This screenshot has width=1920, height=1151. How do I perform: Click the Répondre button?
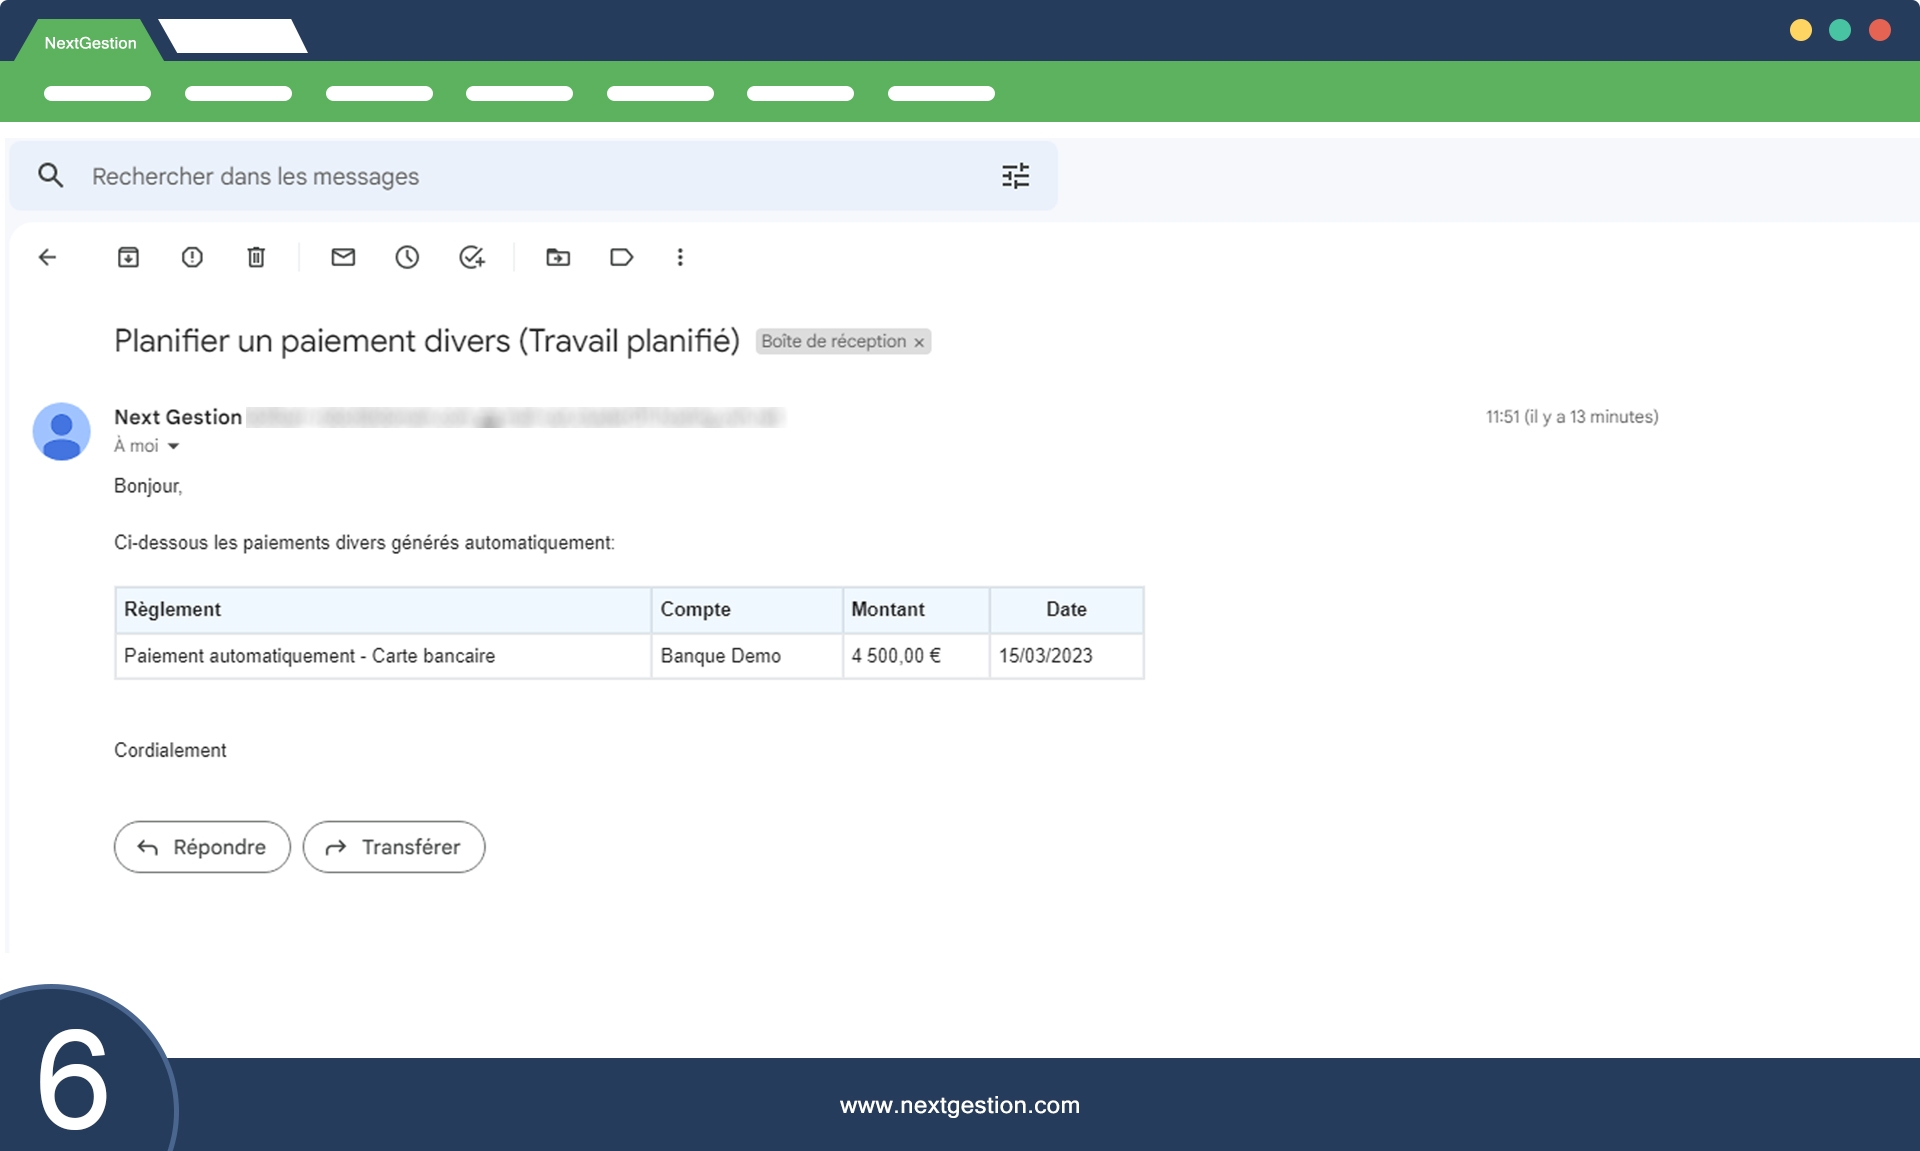[202, 847]
